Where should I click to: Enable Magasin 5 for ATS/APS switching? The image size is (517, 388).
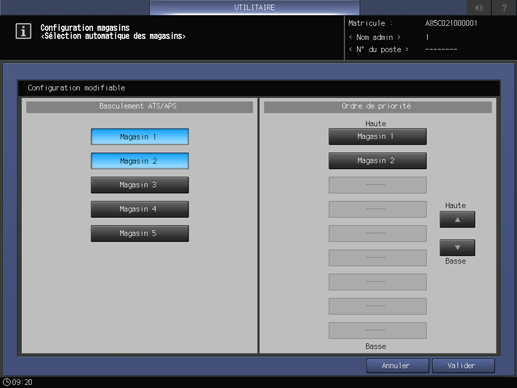[x=140, y=233]
